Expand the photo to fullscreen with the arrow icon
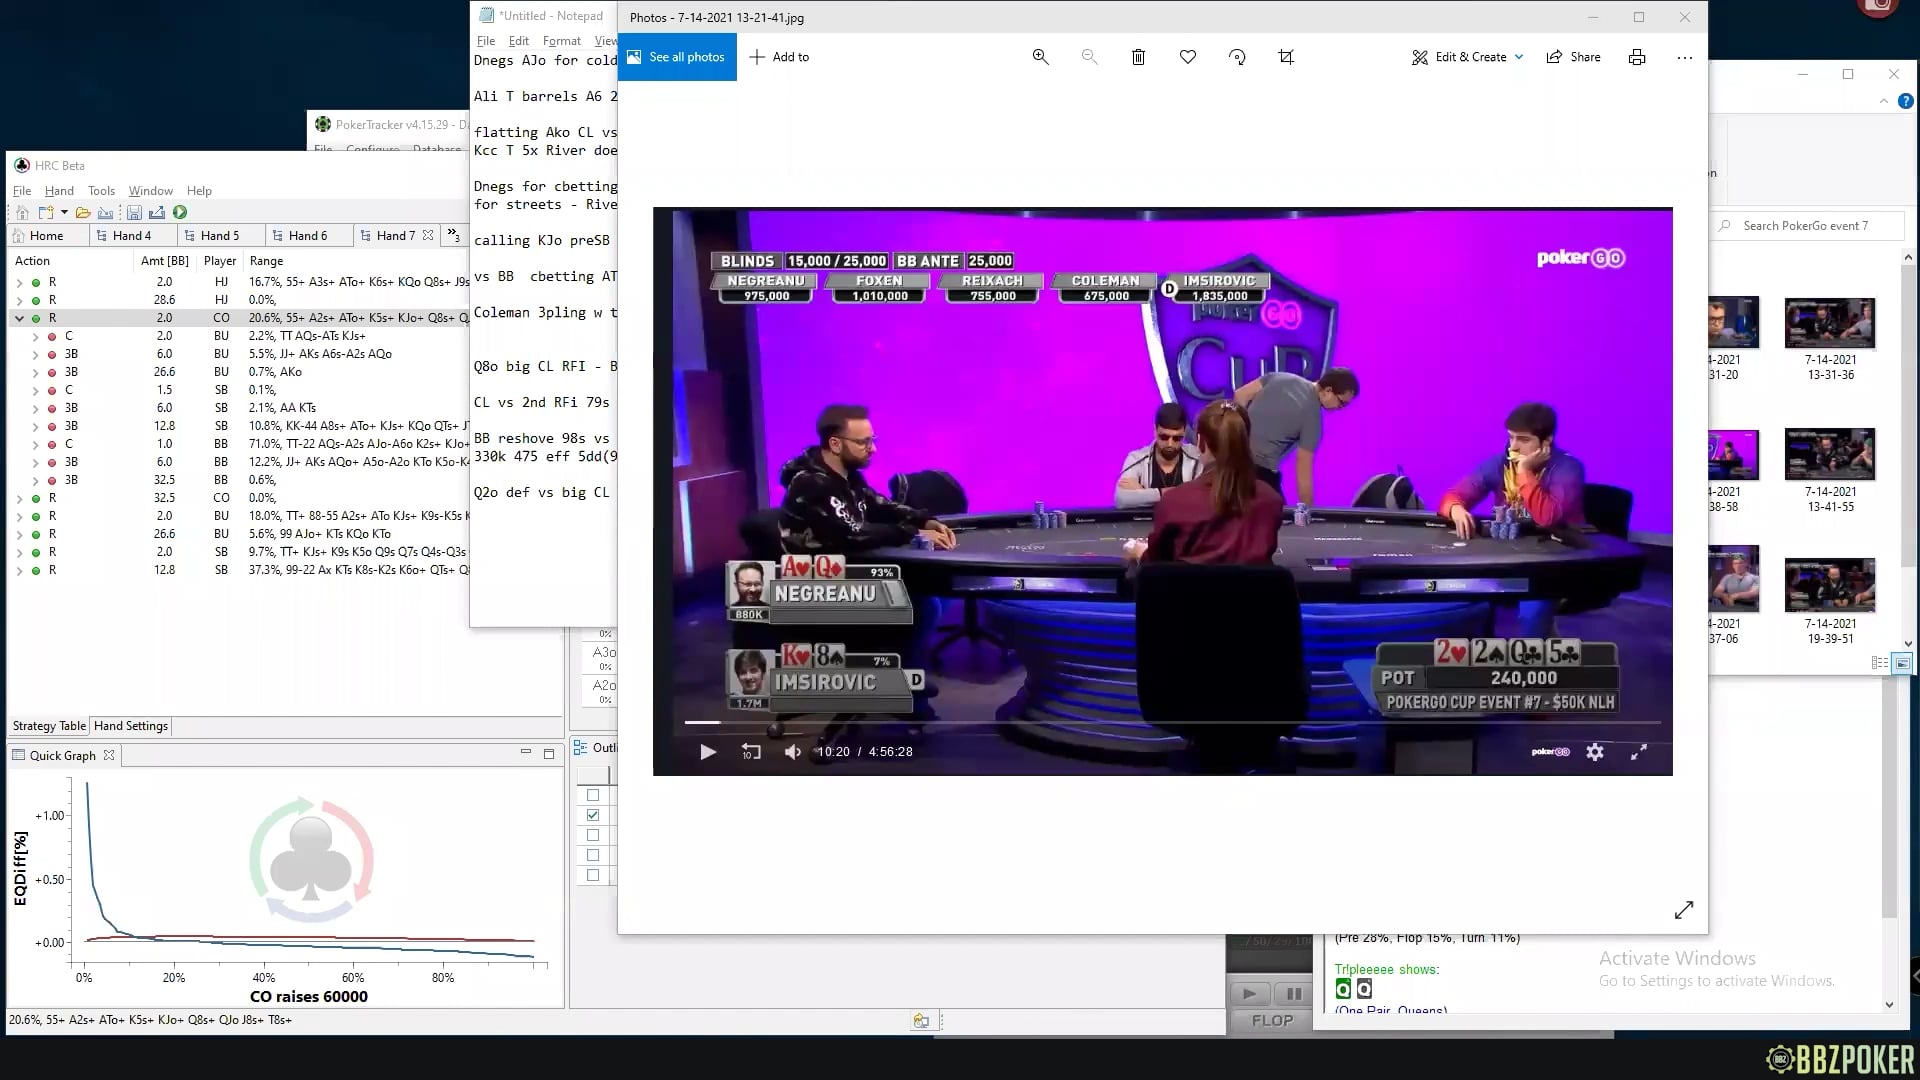This screenshot has height=1080, width=1920. click(1683, 910)
